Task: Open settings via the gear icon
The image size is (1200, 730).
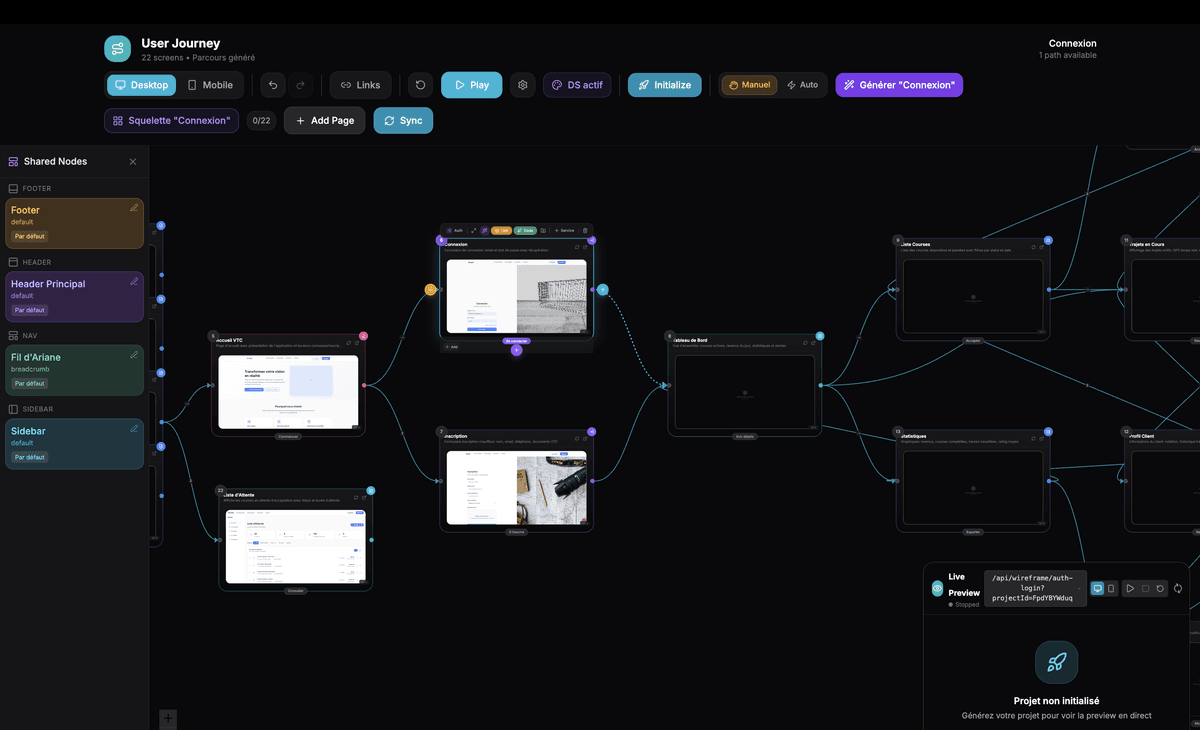Action: coord(522,85)
